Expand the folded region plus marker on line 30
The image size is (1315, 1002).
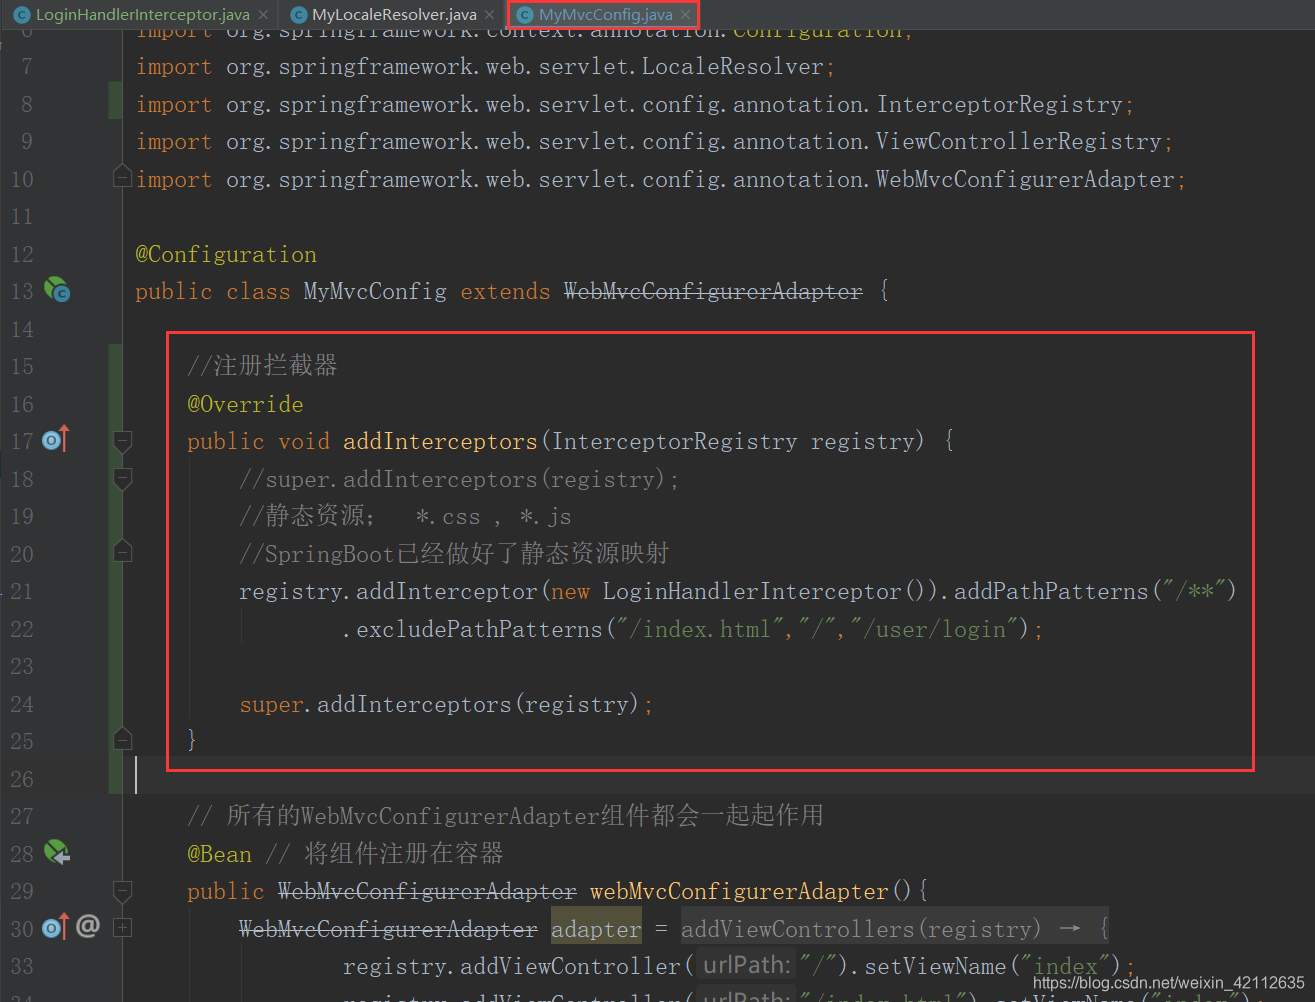pyautogui.click(x=122, y=928)
